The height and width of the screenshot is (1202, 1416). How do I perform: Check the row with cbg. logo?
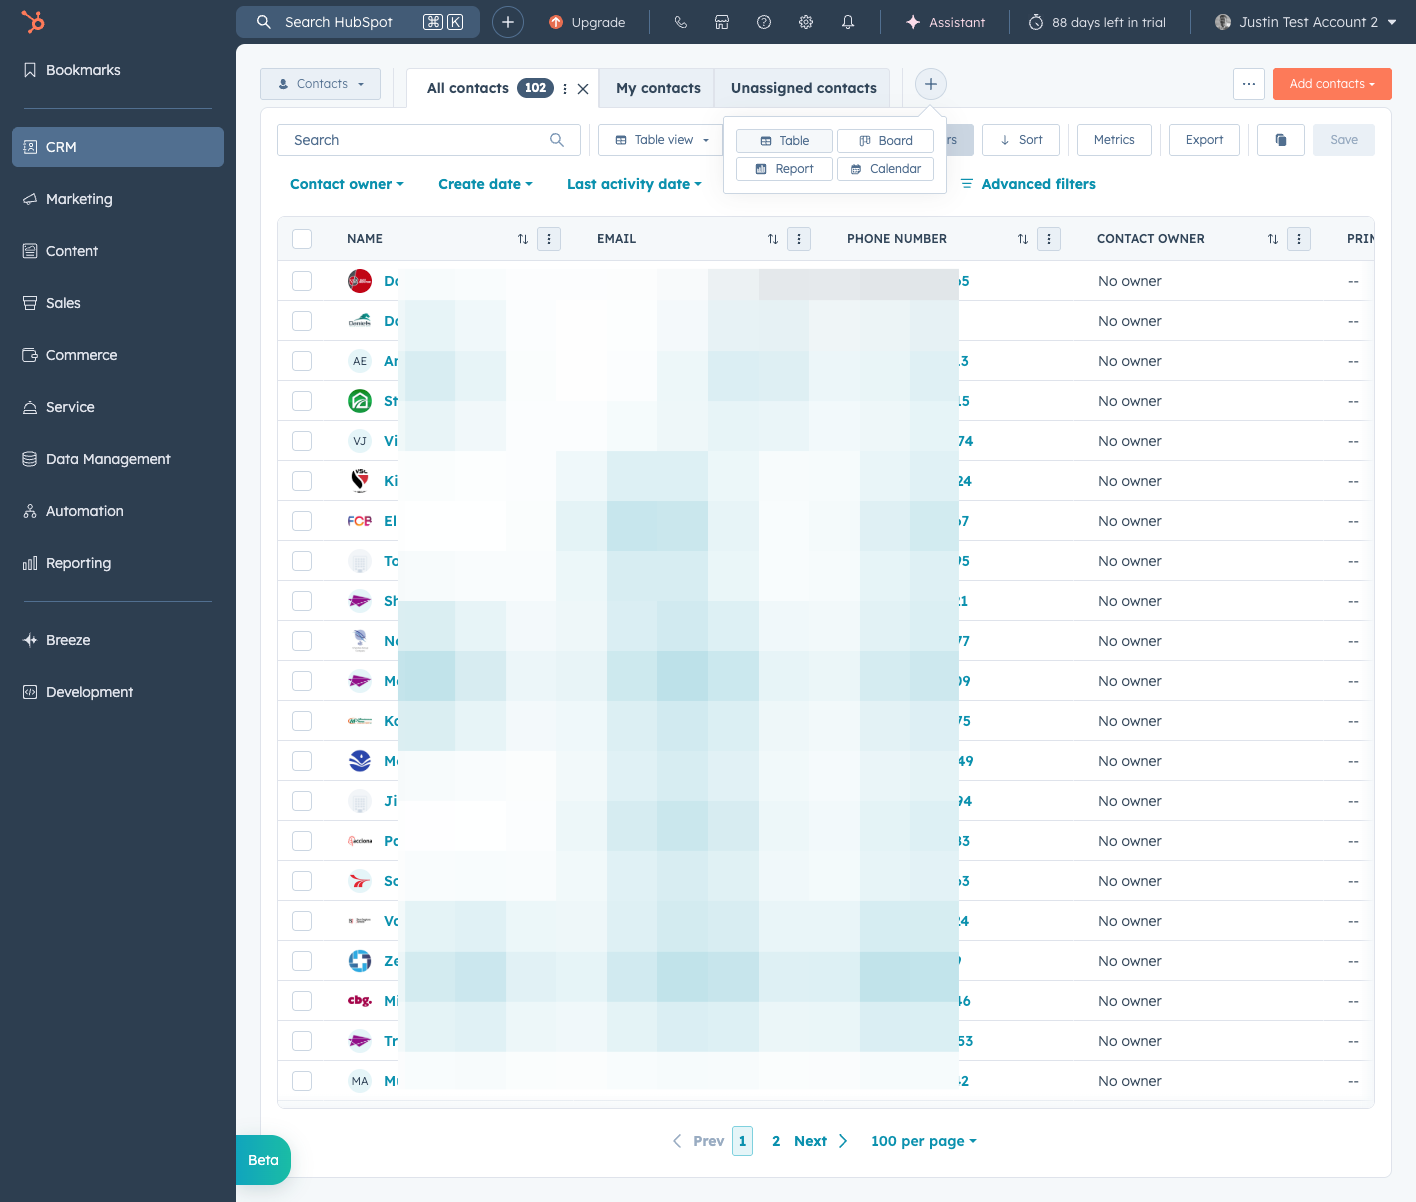click(x=302, y=1001)
